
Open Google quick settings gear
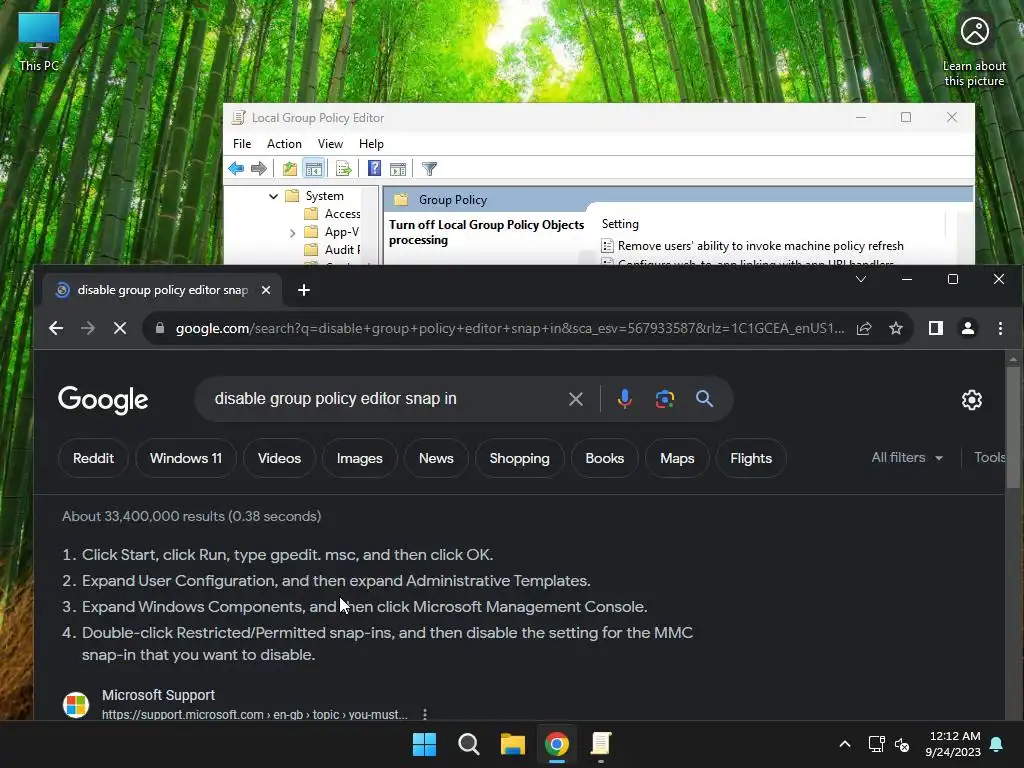[x=972, y=400]
